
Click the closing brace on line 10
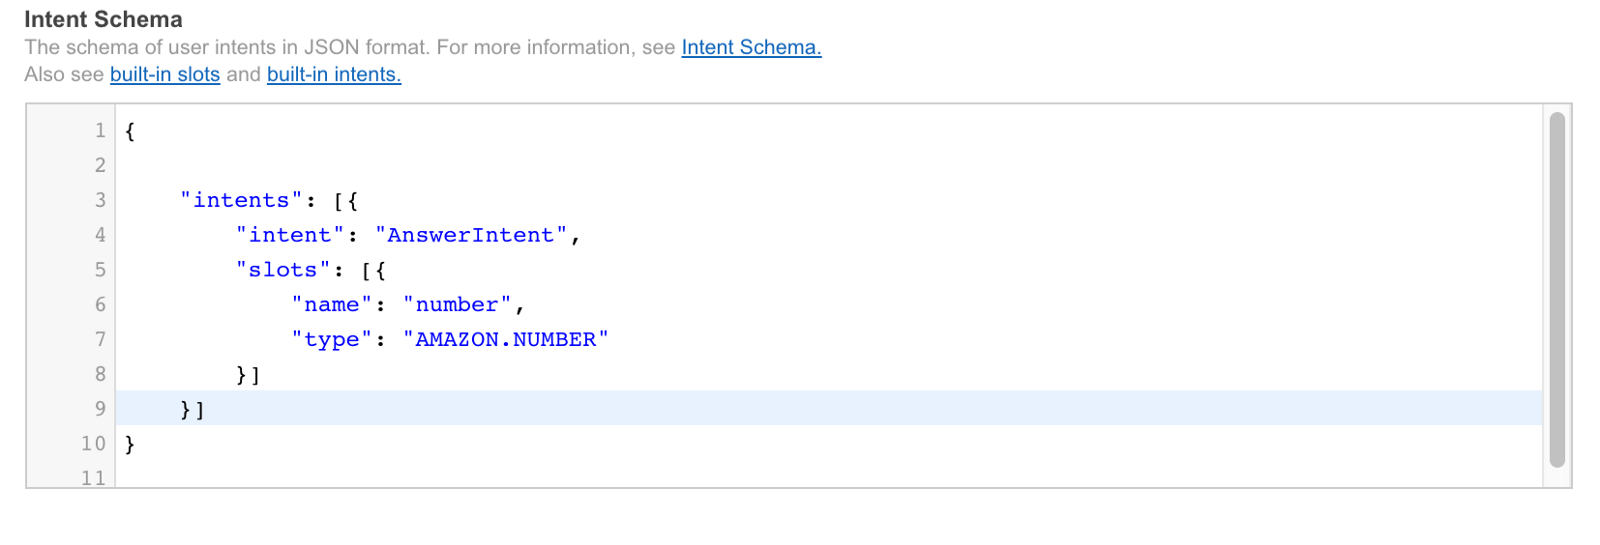click(x=130, y=444)
